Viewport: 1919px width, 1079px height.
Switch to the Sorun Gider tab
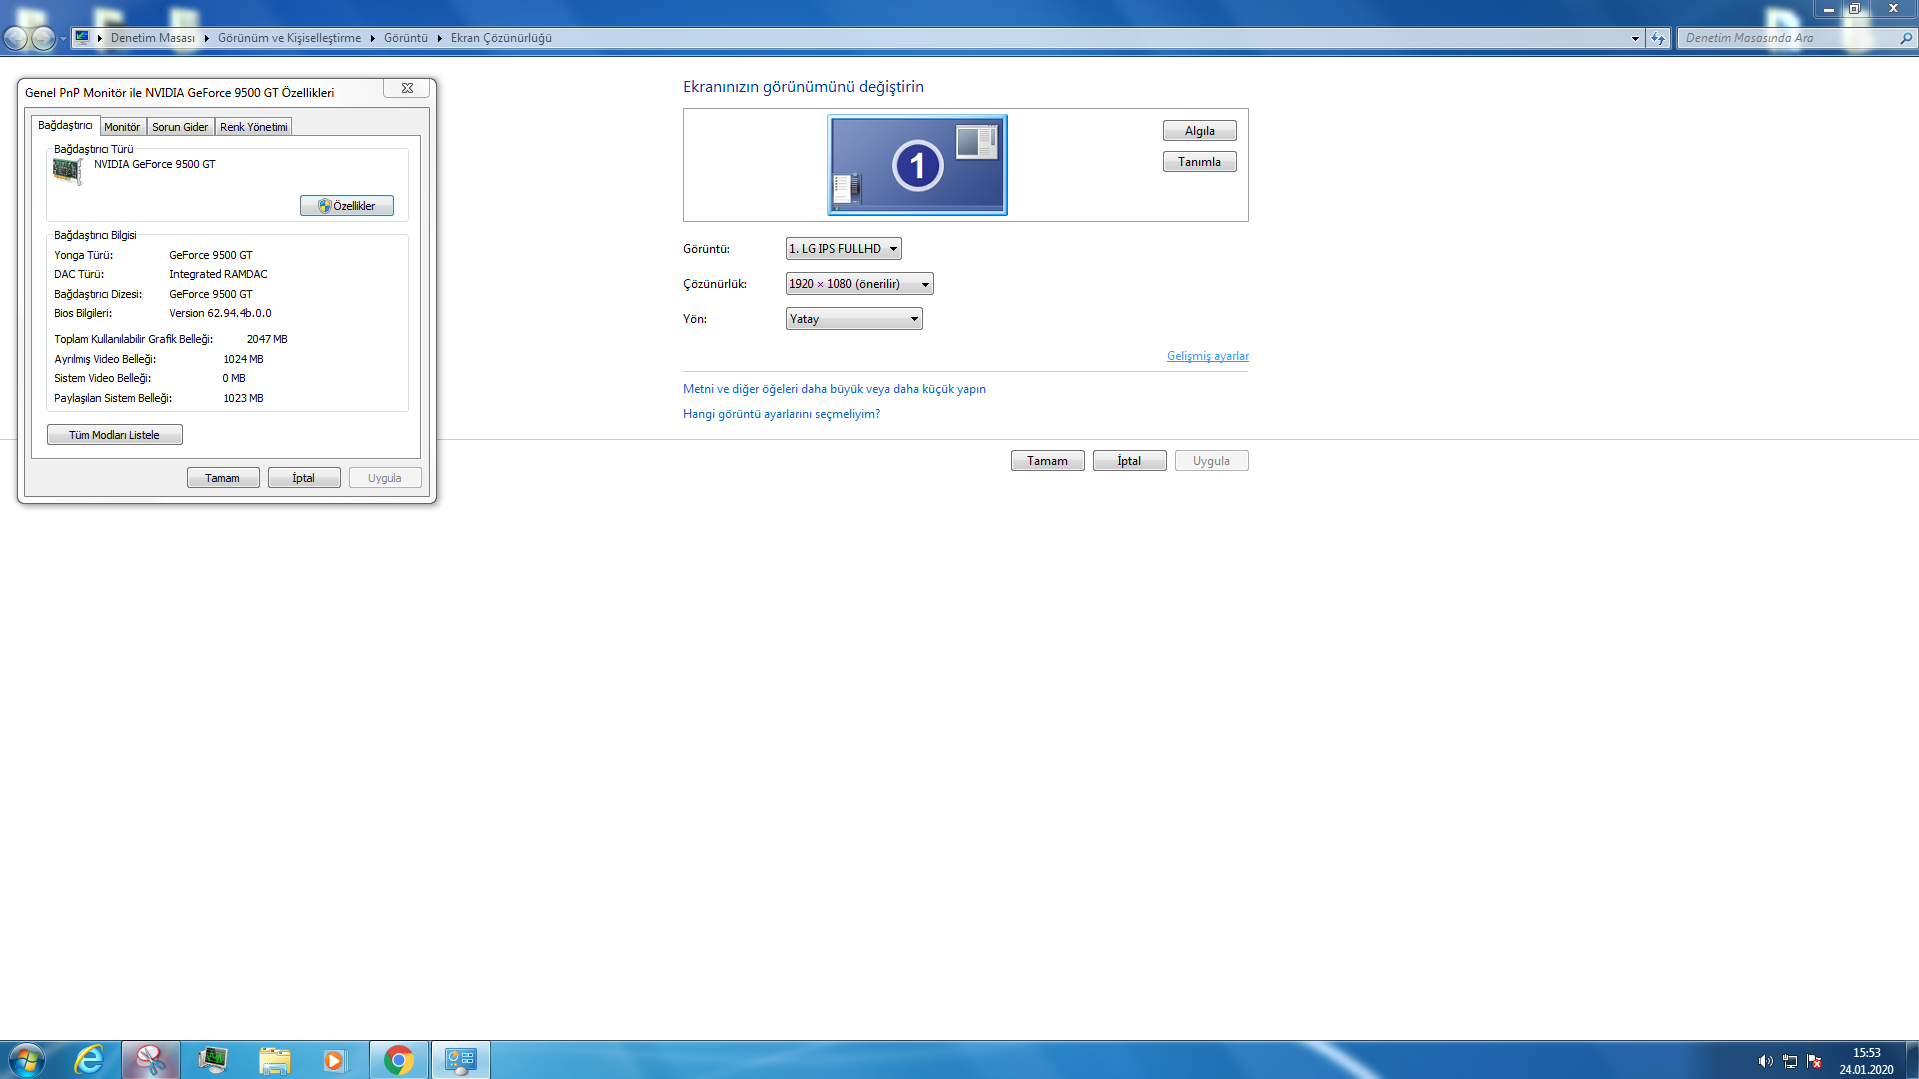pos(180,127)
